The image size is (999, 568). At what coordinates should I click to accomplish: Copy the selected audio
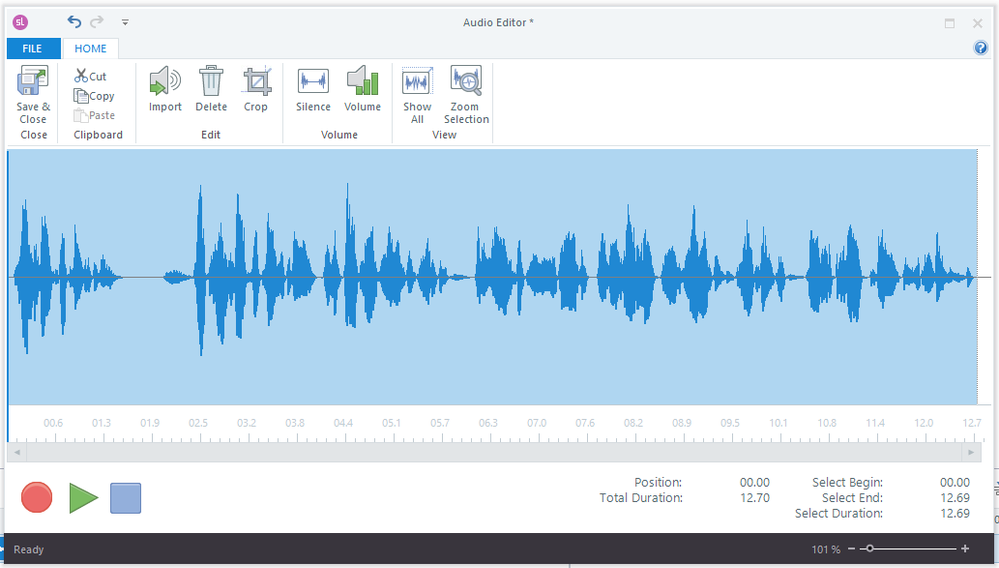tap(94, 96)
